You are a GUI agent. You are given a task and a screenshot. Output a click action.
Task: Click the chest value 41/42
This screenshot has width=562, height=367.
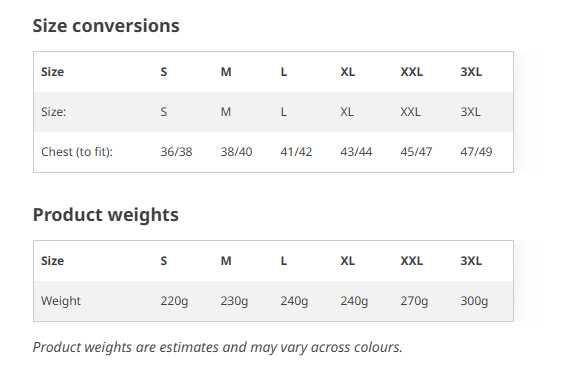[x=296, y=152]
